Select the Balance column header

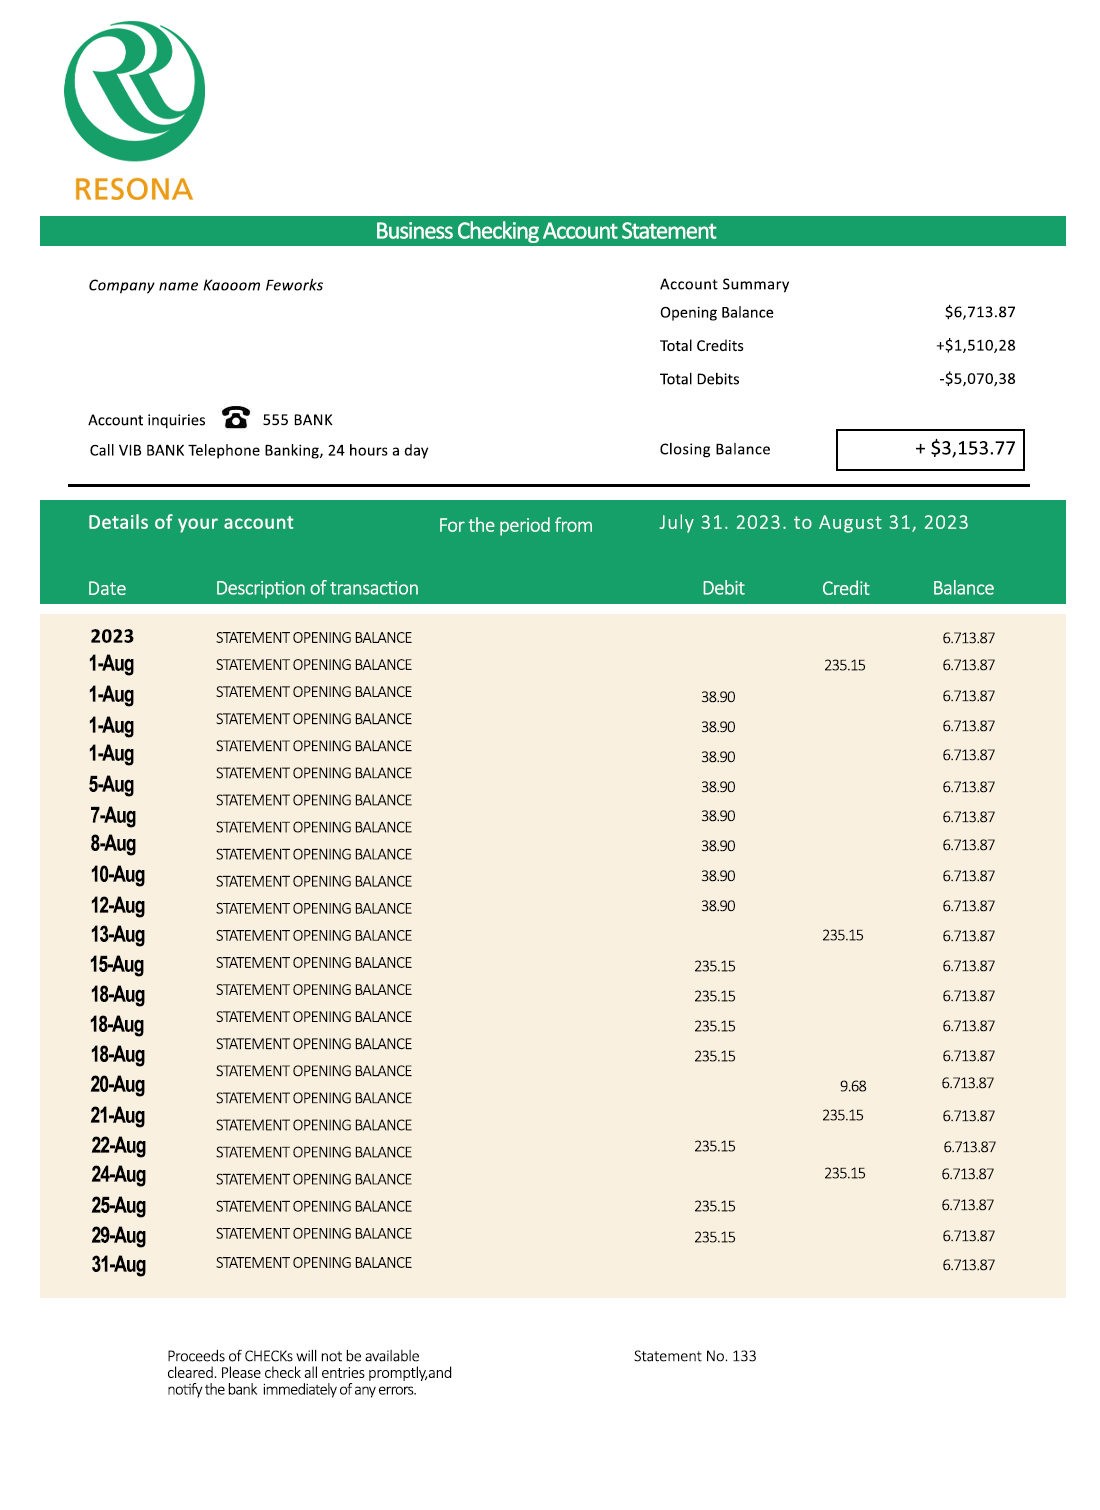pos(963,588)
